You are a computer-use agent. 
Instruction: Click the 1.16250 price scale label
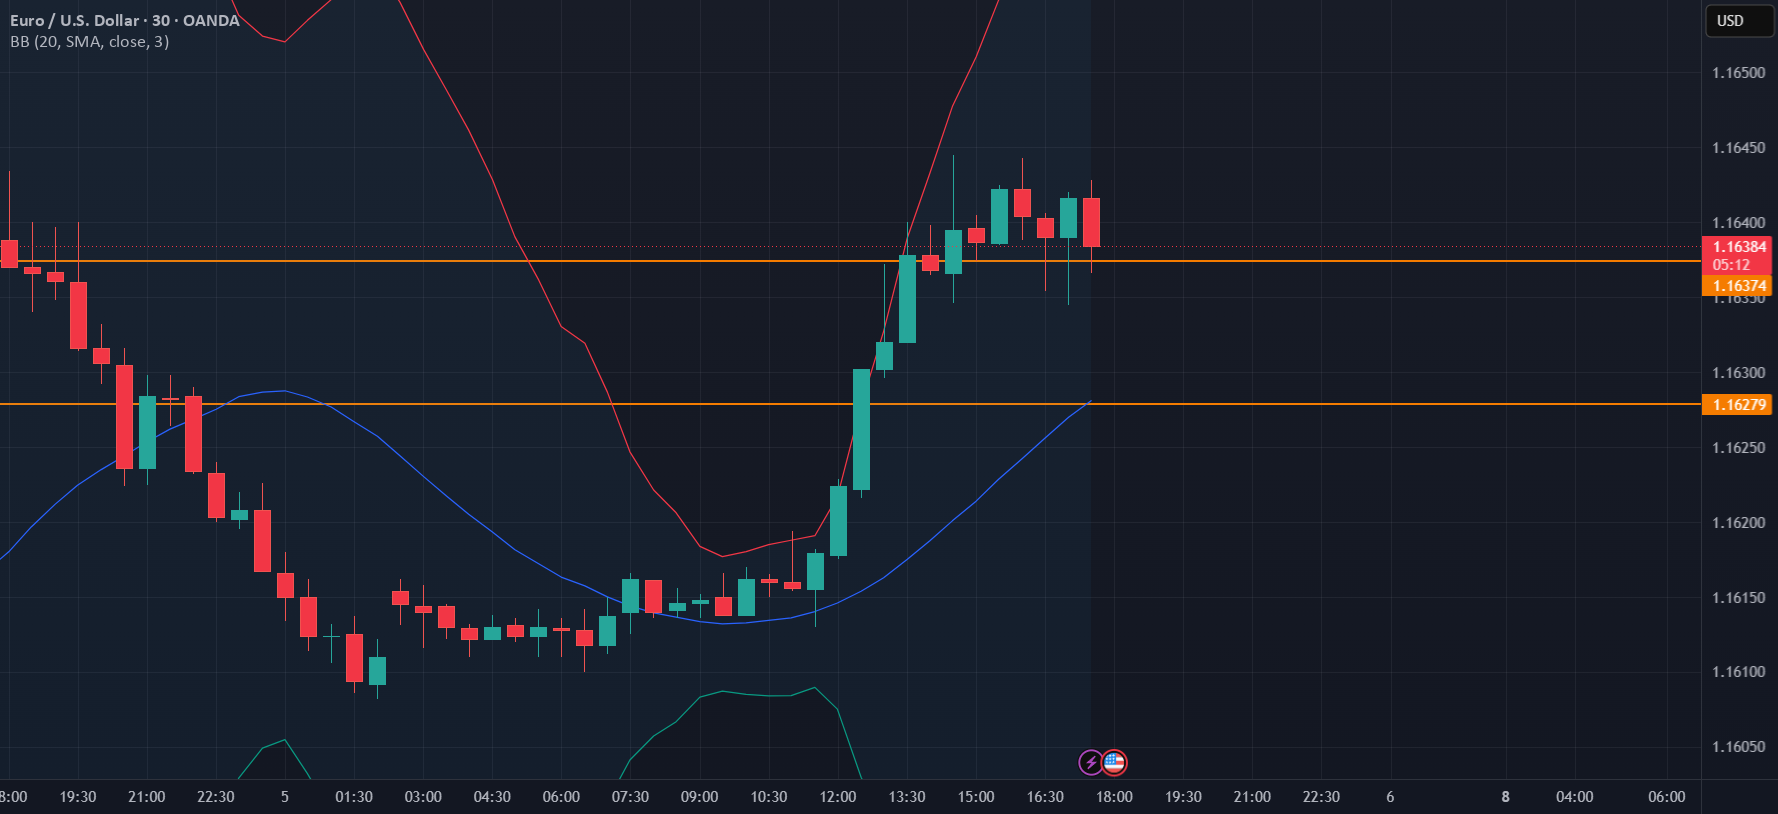tap(1738, 448)
